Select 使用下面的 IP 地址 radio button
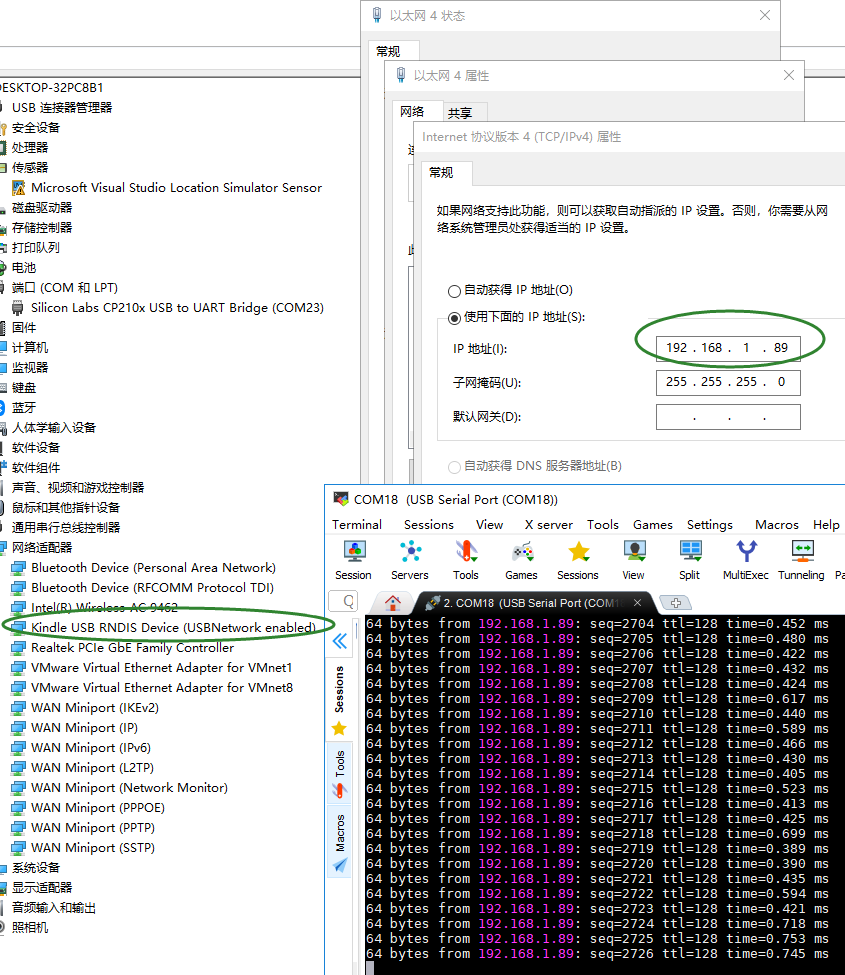Viewport: 845px width, 975px height. click(x=455, y=318)
